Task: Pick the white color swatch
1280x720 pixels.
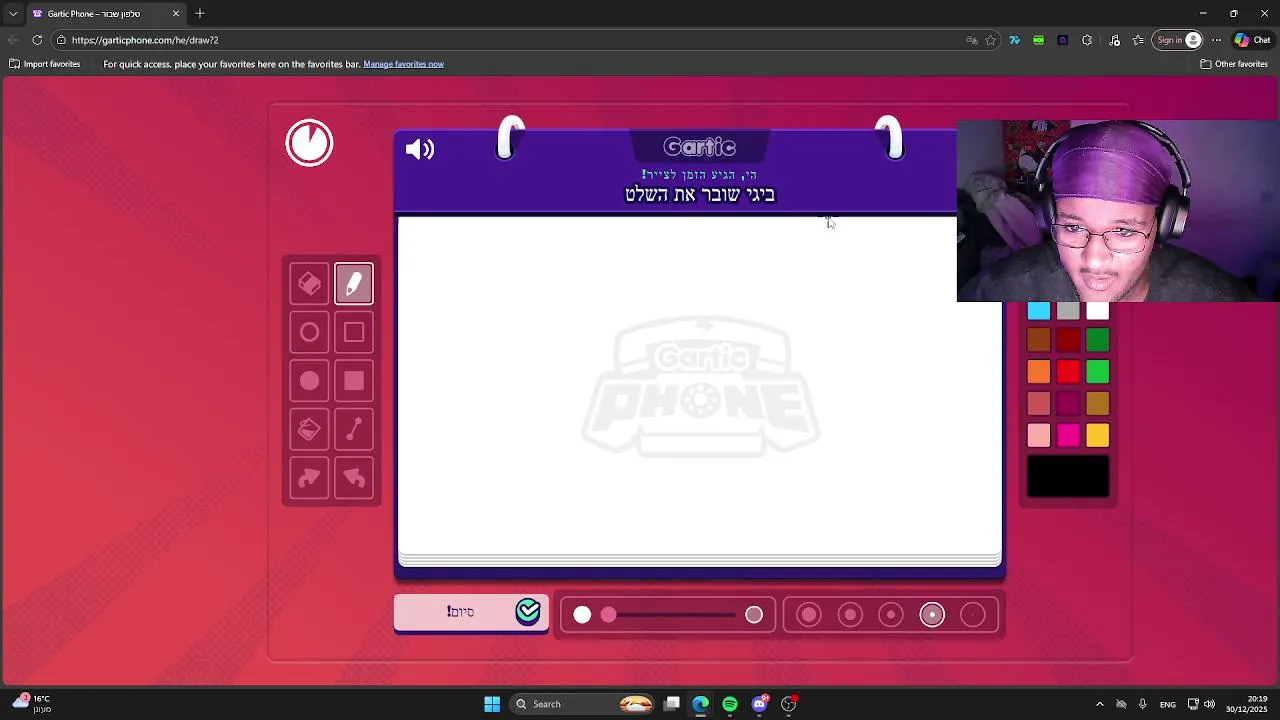Action: 1098,311
